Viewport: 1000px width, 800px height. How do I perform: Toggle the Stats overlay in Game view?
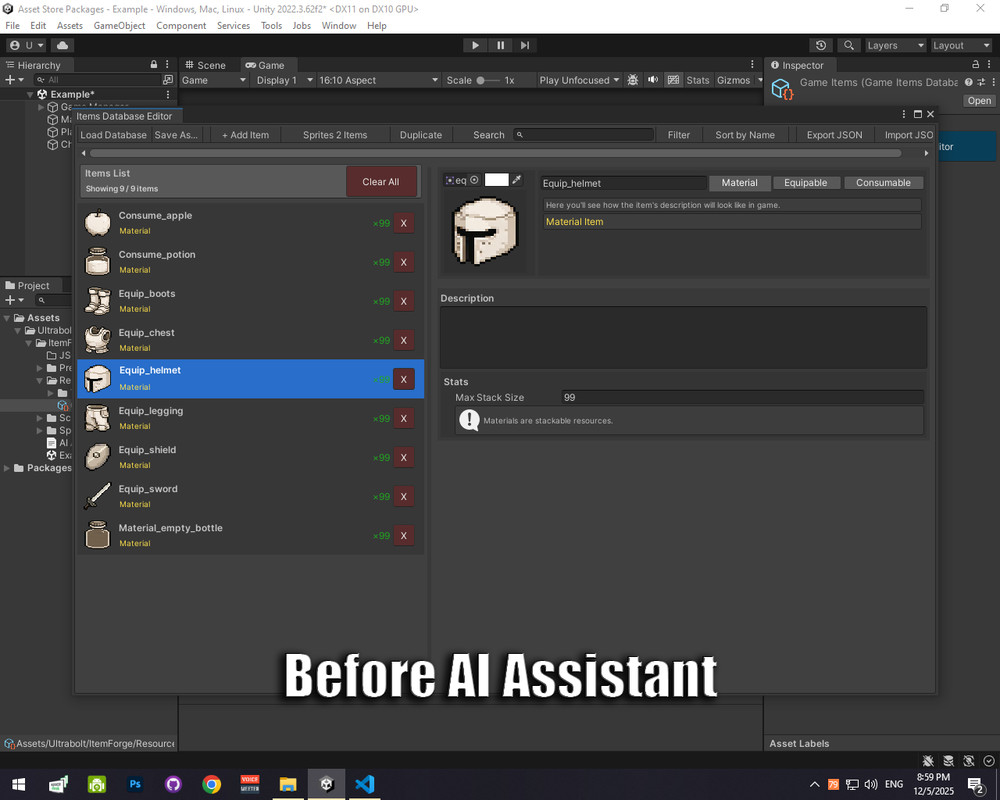(x=698, y=79)
